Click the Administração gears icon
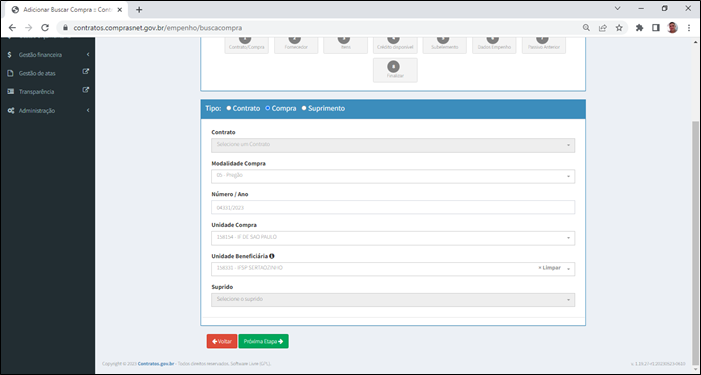 (x=10, y=110)
